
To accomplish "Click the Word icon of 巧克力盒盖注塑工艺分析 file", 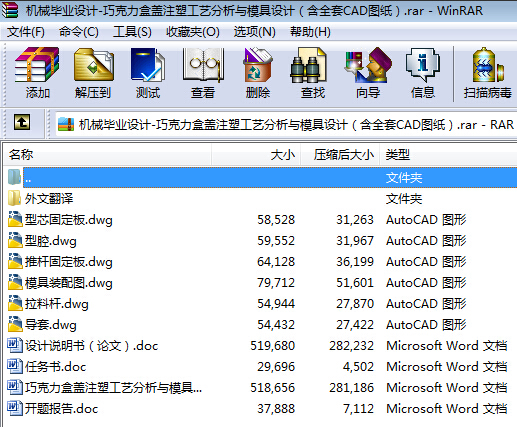I will coord(15,387).
